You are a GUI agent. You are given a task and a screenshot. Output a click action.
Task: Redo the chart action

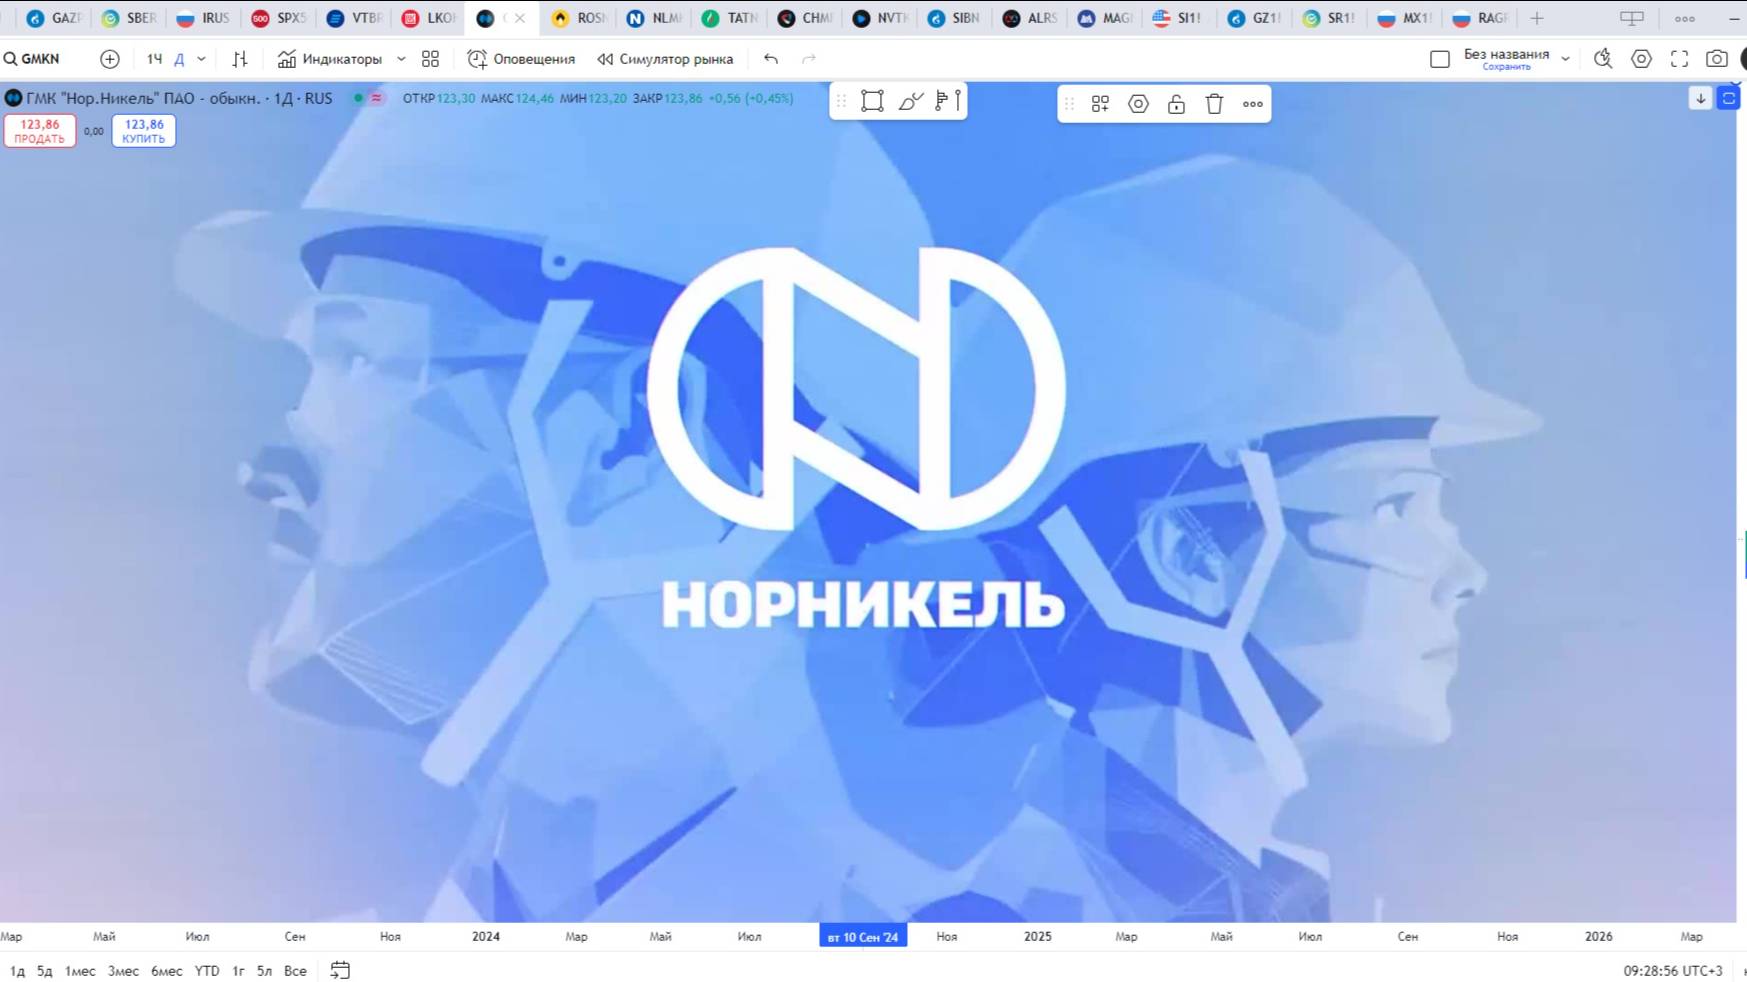809,59
